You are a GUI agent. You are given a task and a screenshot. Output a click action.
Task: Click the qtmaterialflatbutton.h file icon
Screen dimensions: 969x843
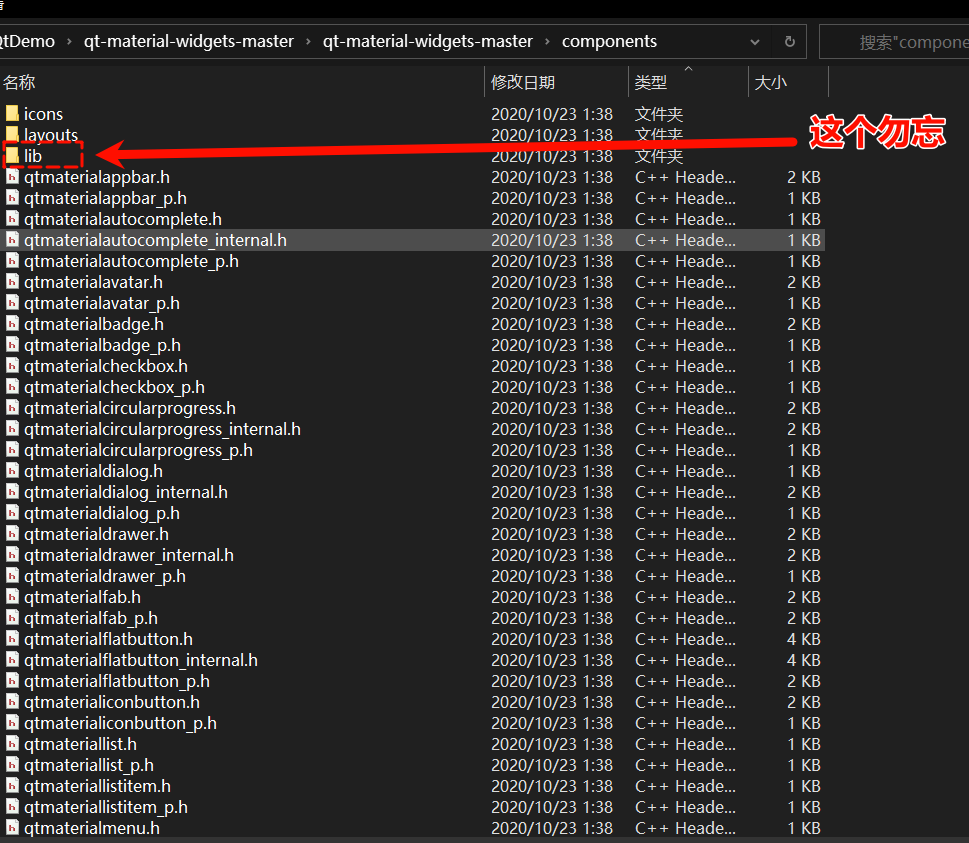12,640
